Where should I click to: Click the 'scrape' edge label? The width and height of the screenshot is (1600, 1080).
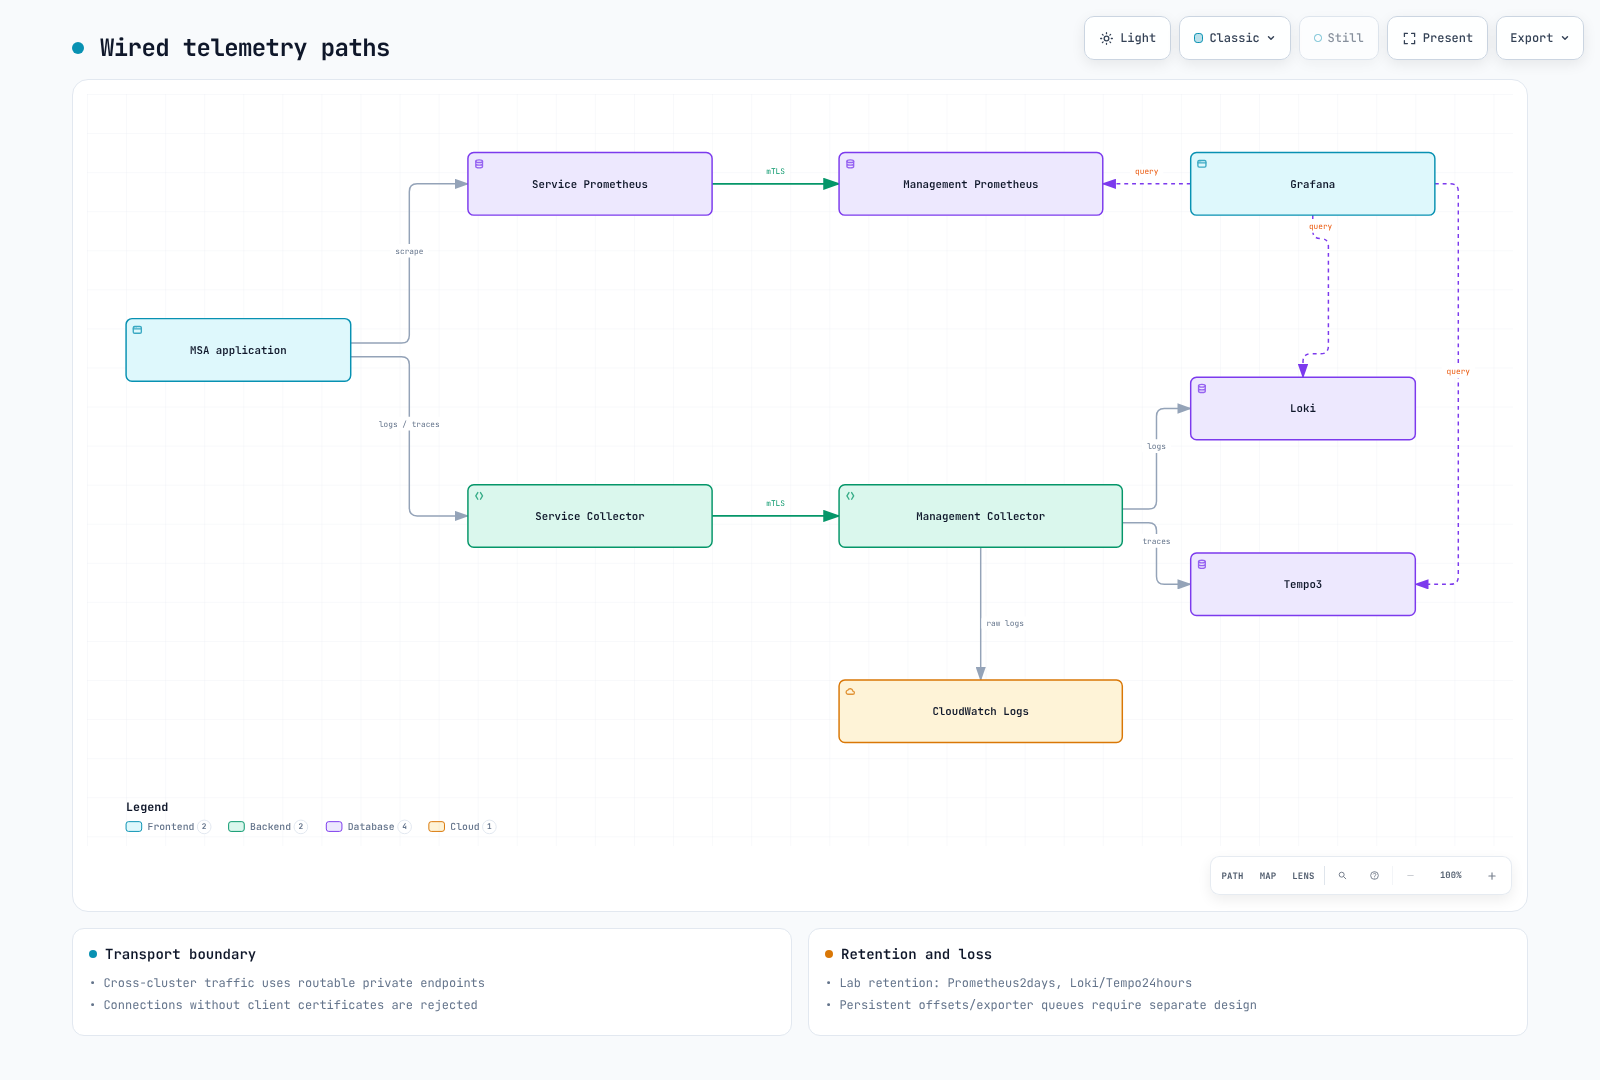409,252
